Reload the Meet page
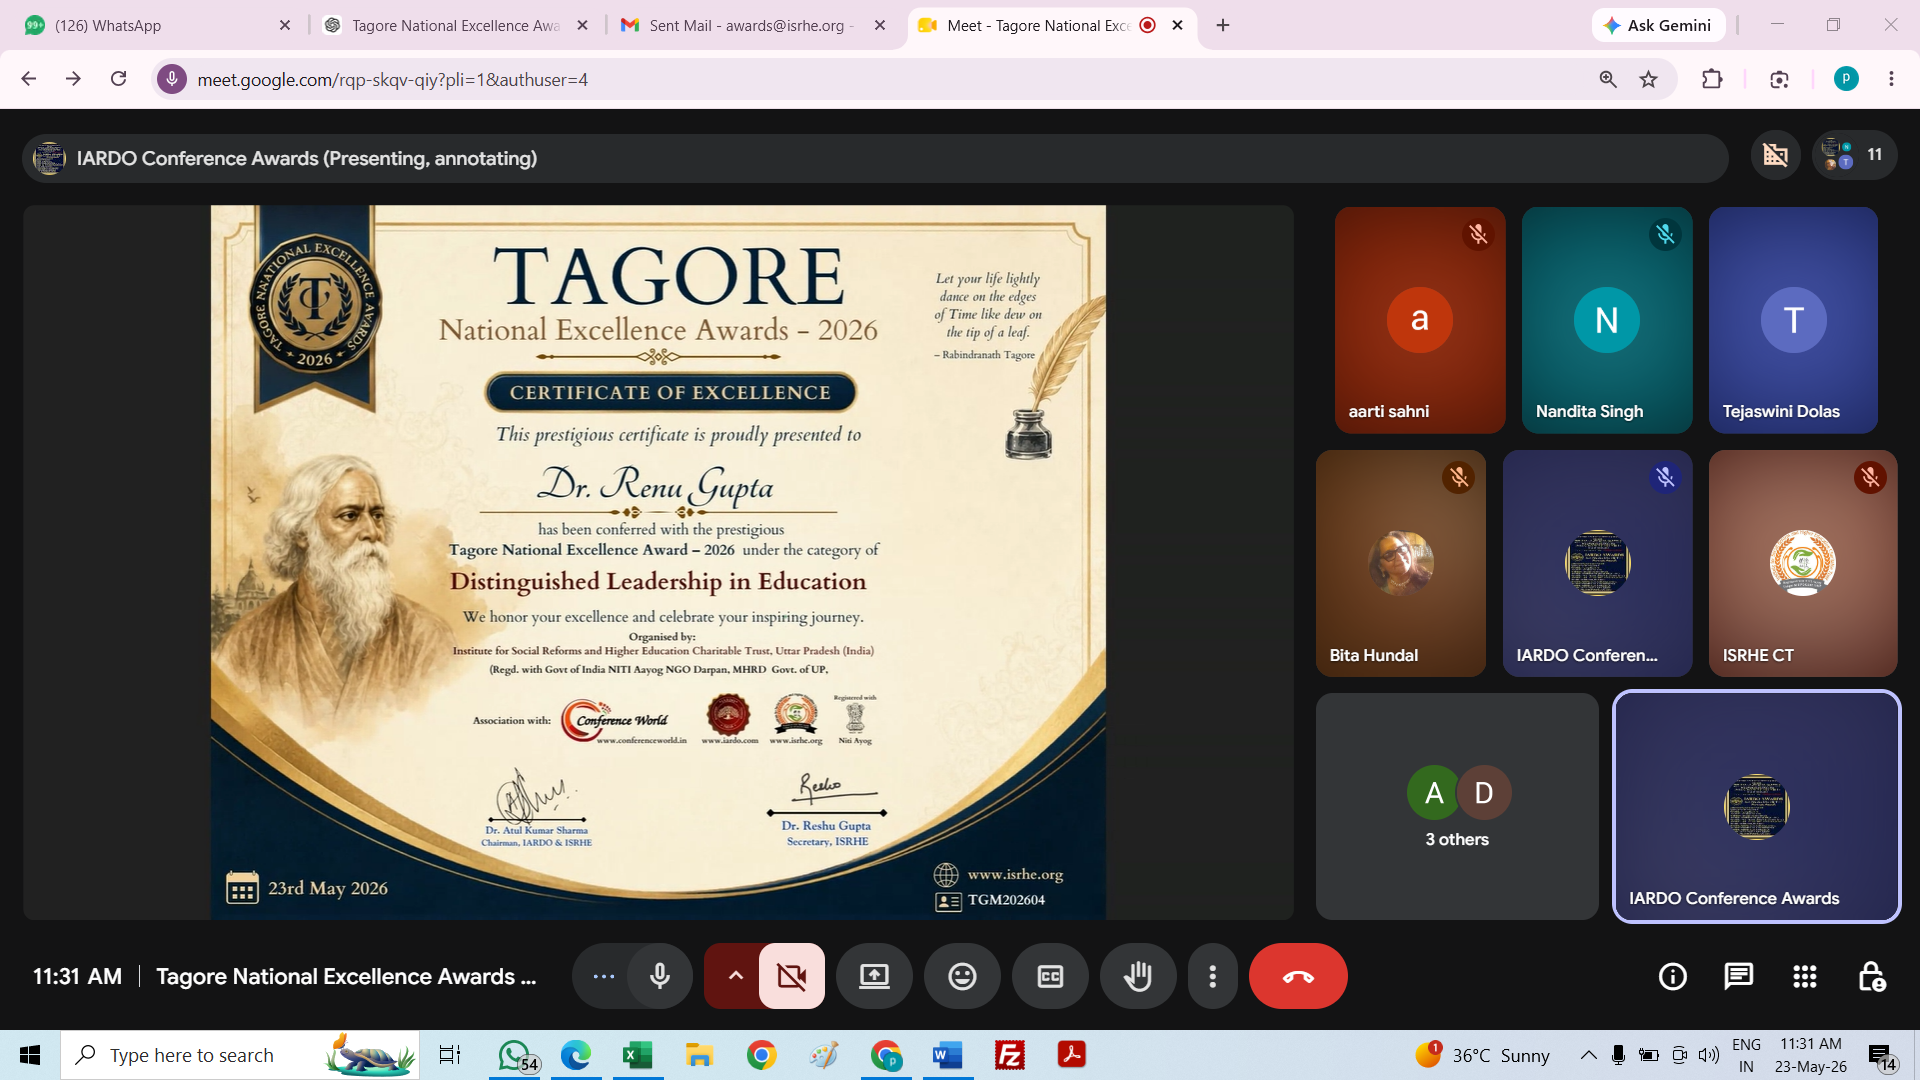This screenshot has height=1080, width=1920. click(x=118, y=79)
